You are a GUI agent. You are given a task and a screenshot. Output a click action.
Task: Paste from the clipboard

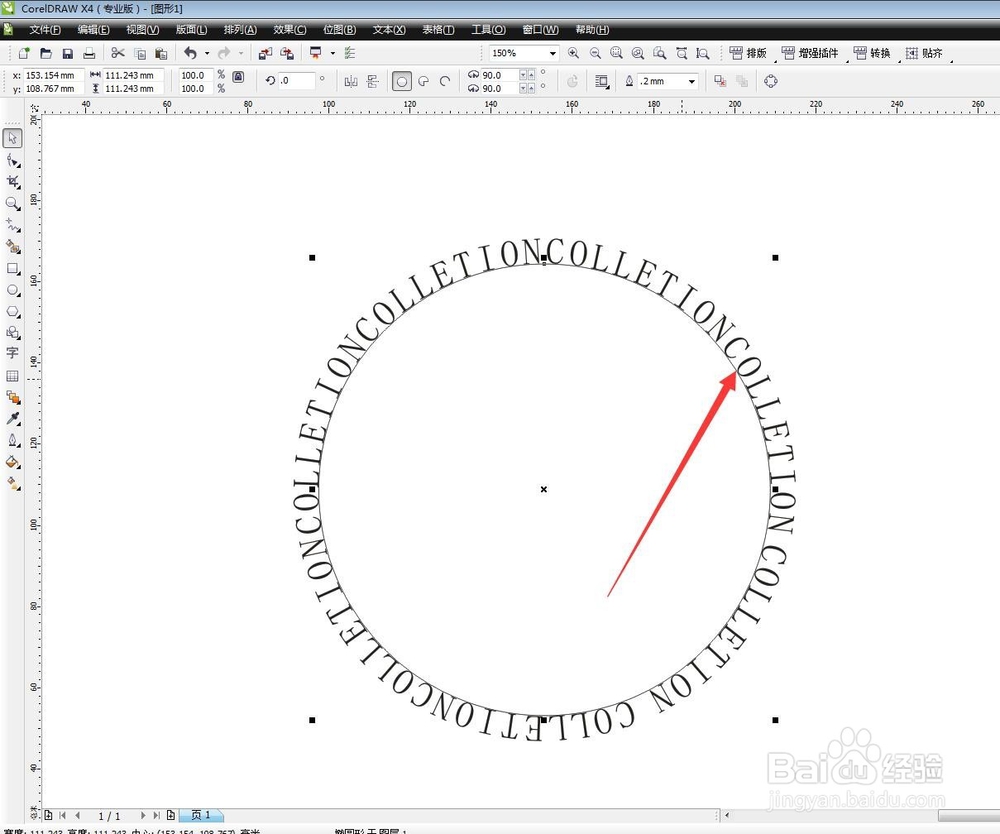[x=161, y=54]
